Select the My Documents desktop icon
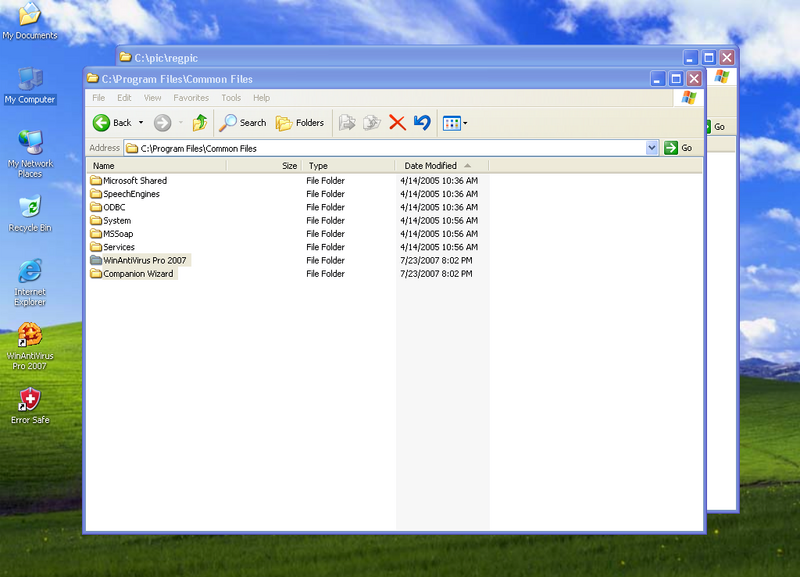This screenshot has width=800, height=577. click(x=30, y=21)
